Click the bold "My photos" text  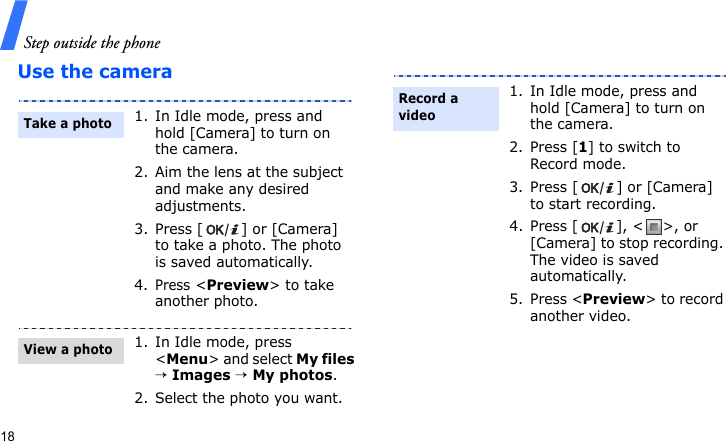(292, 376)
